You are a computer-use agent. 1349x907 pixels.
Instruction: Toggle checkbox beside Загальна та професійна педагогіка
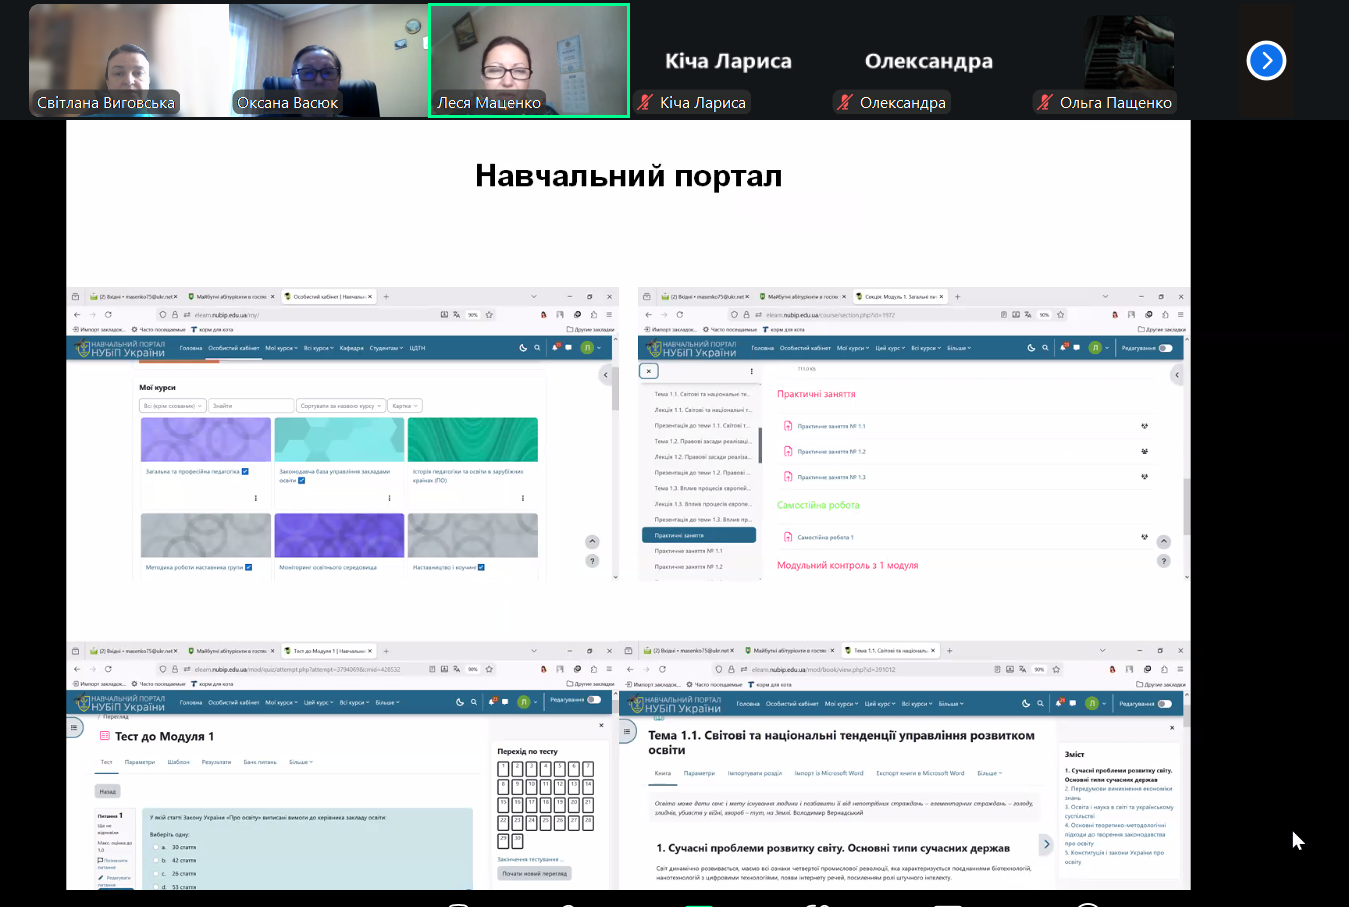click(x=245, y=471)
